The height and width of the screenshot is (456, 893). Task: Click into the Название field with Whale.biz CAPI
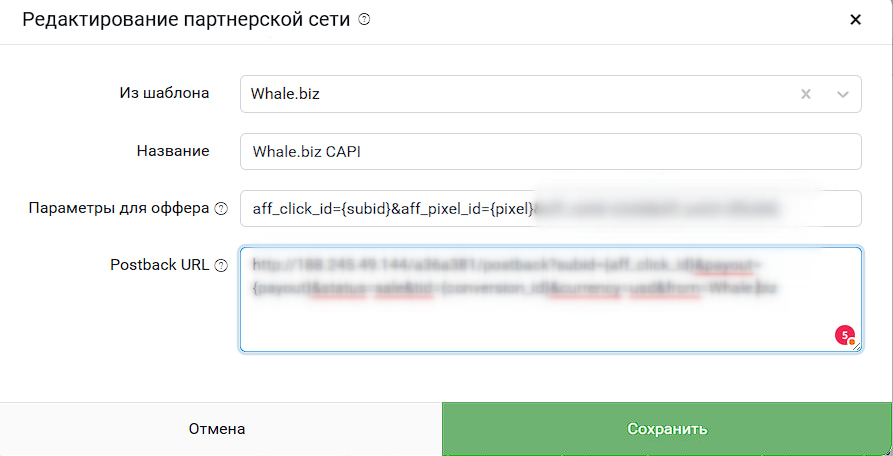[551, 151]
